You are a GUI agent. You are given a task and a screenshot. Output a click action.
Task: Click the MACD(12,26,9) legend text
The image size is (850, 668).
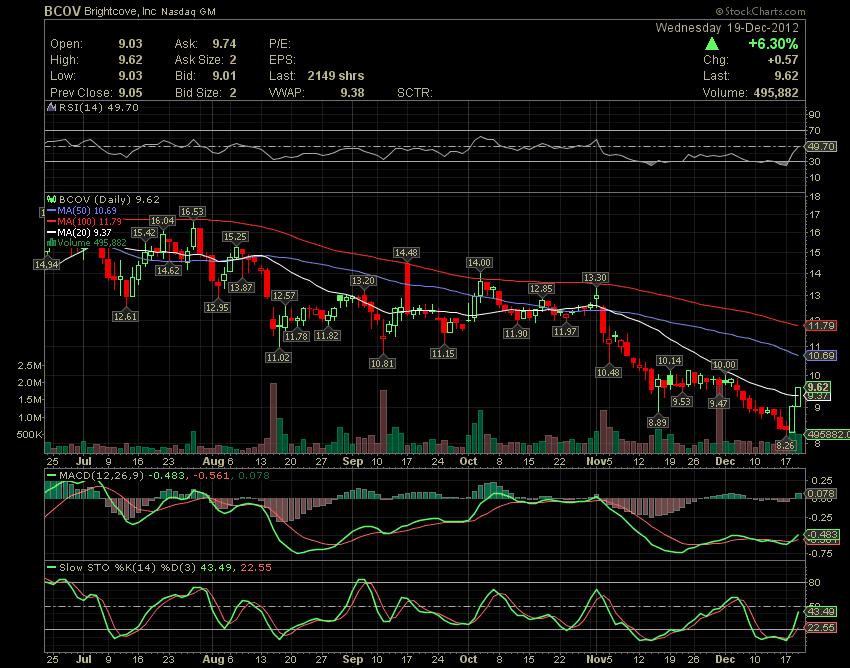coord(101,476)
